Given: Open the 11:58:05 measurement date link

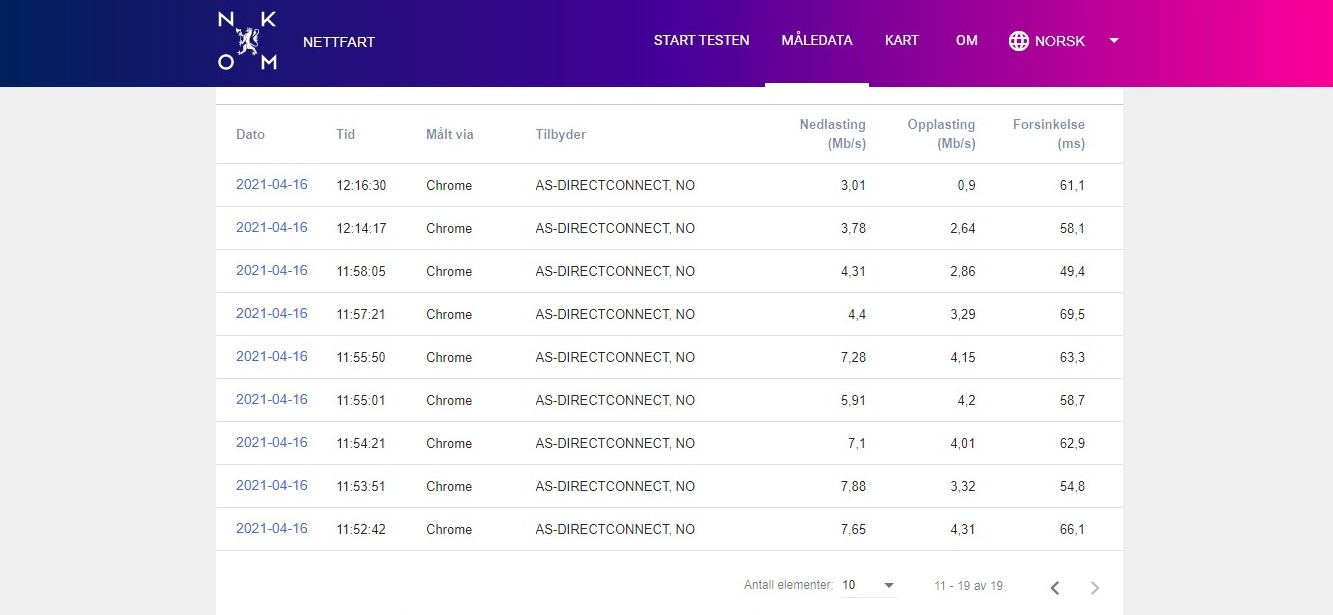Looking at the screenshot, I should 272,271.
